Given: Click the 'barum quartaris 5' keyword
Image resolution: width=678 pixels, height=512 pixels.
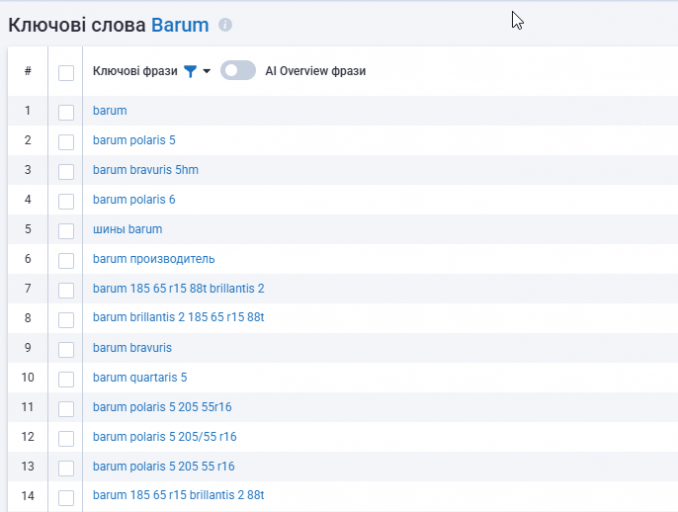Looking at the screenshot, I should tap(140, 378).
